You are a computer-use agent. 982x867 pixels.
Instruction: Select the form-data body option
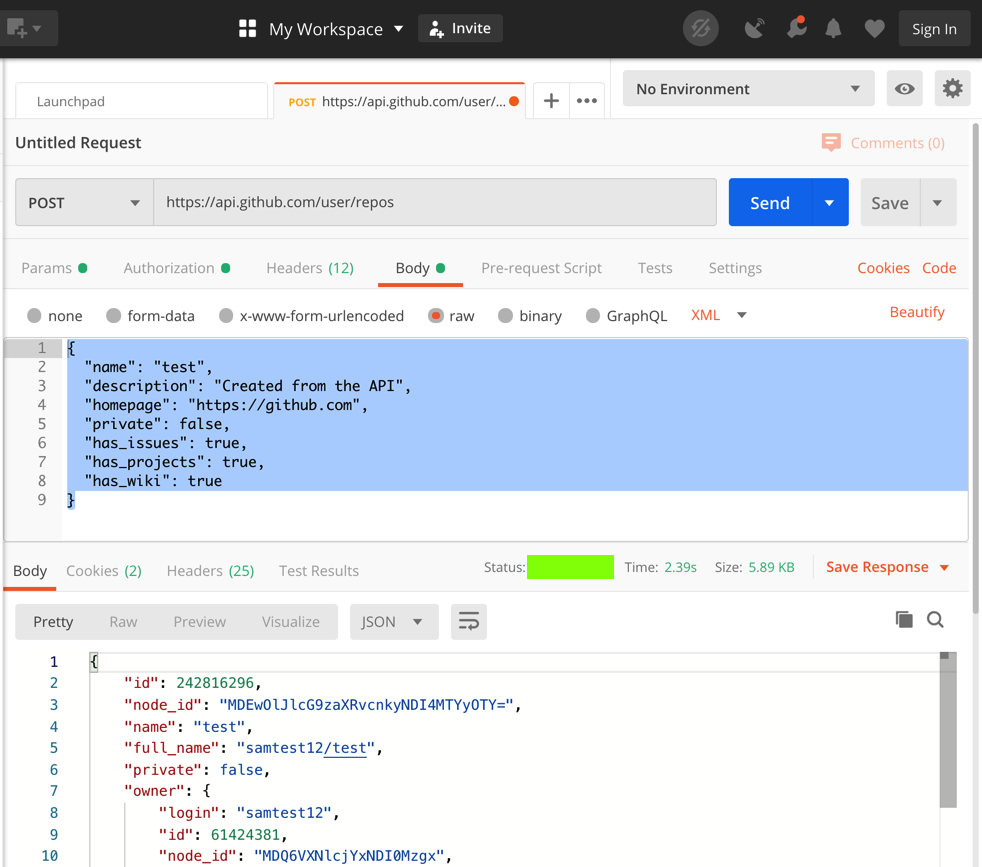(114, 316)
